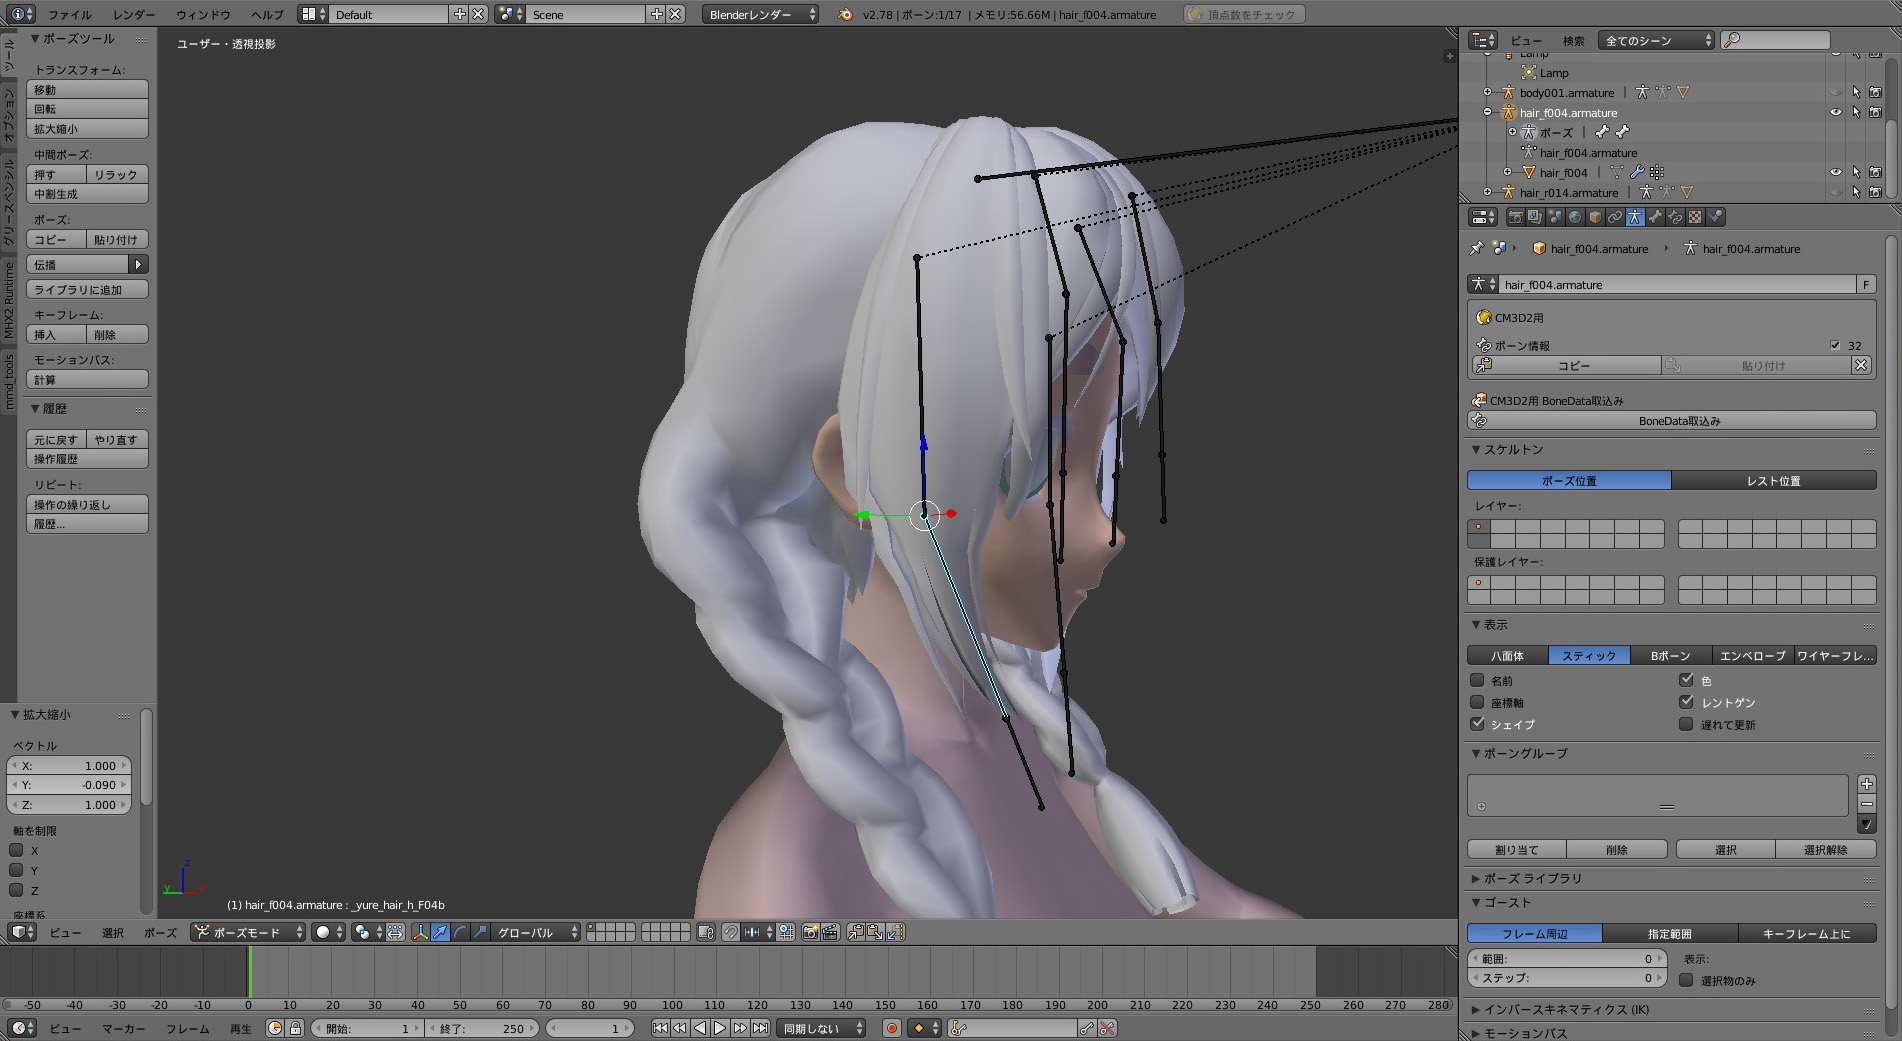The image size is (1902, 1041).
Task: Enable 選択物のみ ghost option
Action: (1687, 980)
